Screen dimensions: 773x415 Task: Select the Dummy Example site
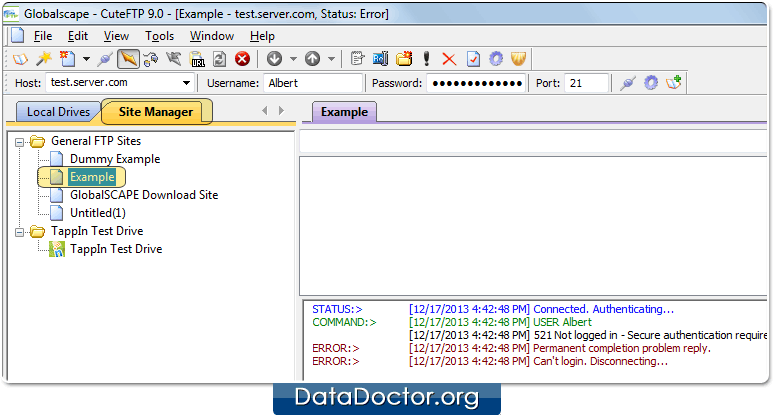coord(115,159)
